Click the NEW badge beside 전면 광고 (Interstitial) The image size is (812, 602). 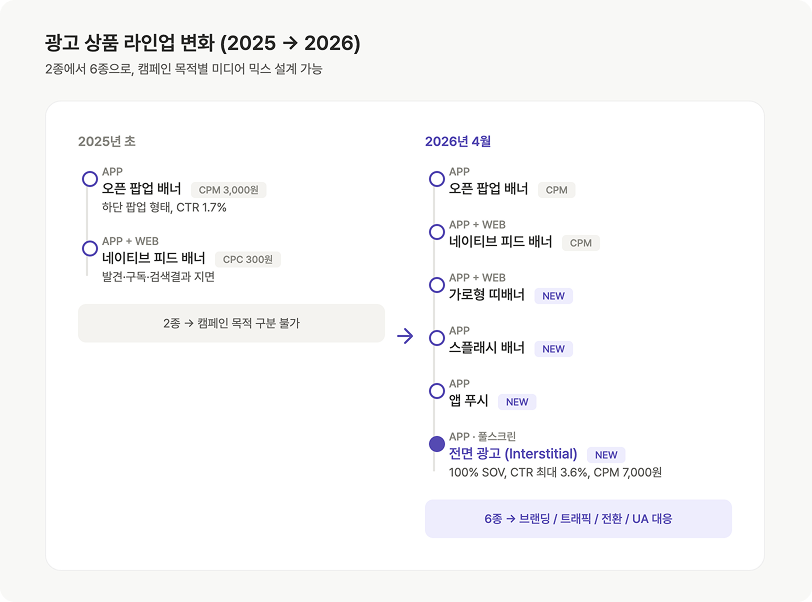tap(606, 455)
